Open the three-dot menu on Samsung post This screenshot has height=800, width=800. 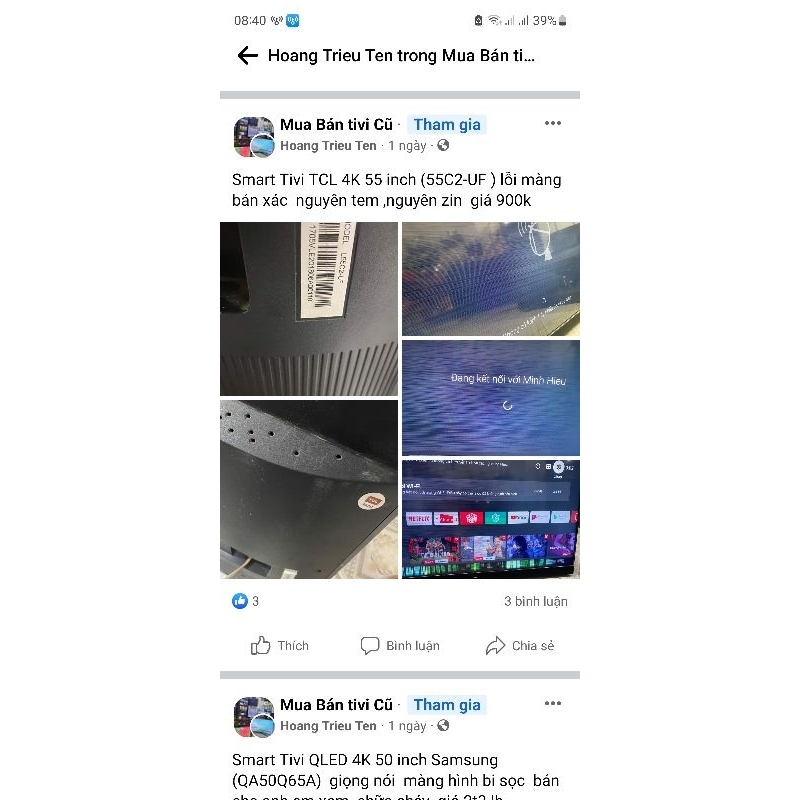point(553,704)
